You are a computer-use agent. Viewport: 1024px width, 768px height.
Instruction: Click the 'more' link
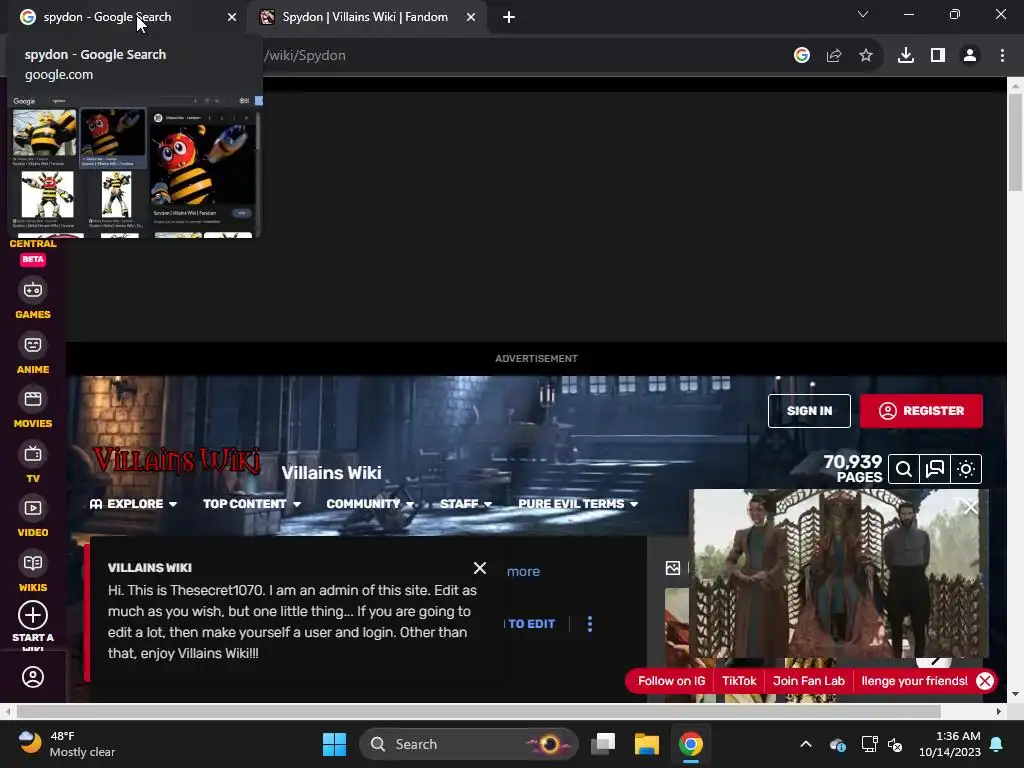pos(523,571)
